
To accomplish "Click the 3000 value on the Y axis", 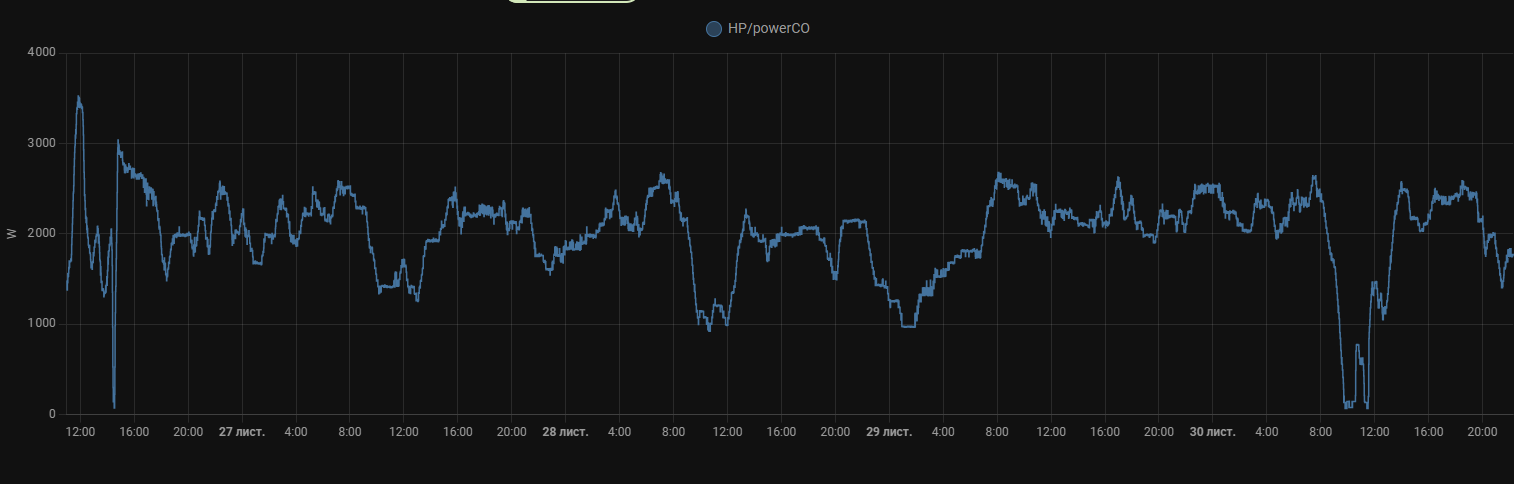I will point(42,143).
